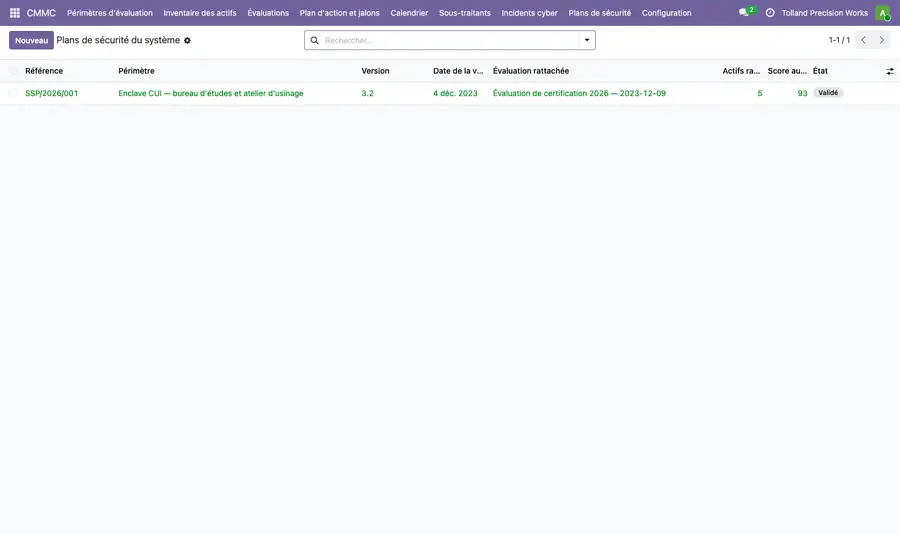The image size is (900, 534).
Task: Click the gear icon beside the page title
Action: [187, 41]
